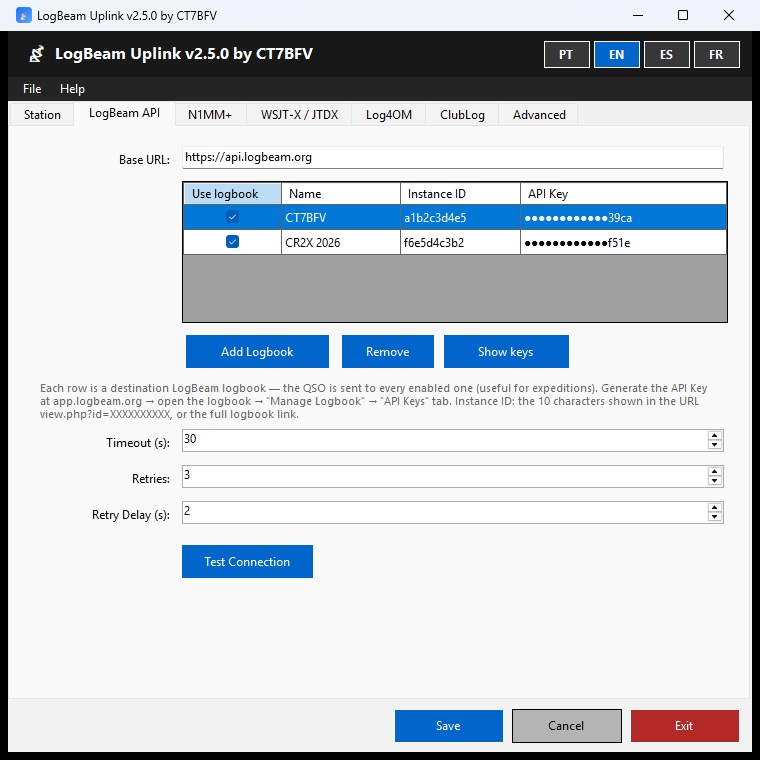Increase Retry Delay with the up arrow
The width and height of the screenshot is (760, 760).
(714, 507)
